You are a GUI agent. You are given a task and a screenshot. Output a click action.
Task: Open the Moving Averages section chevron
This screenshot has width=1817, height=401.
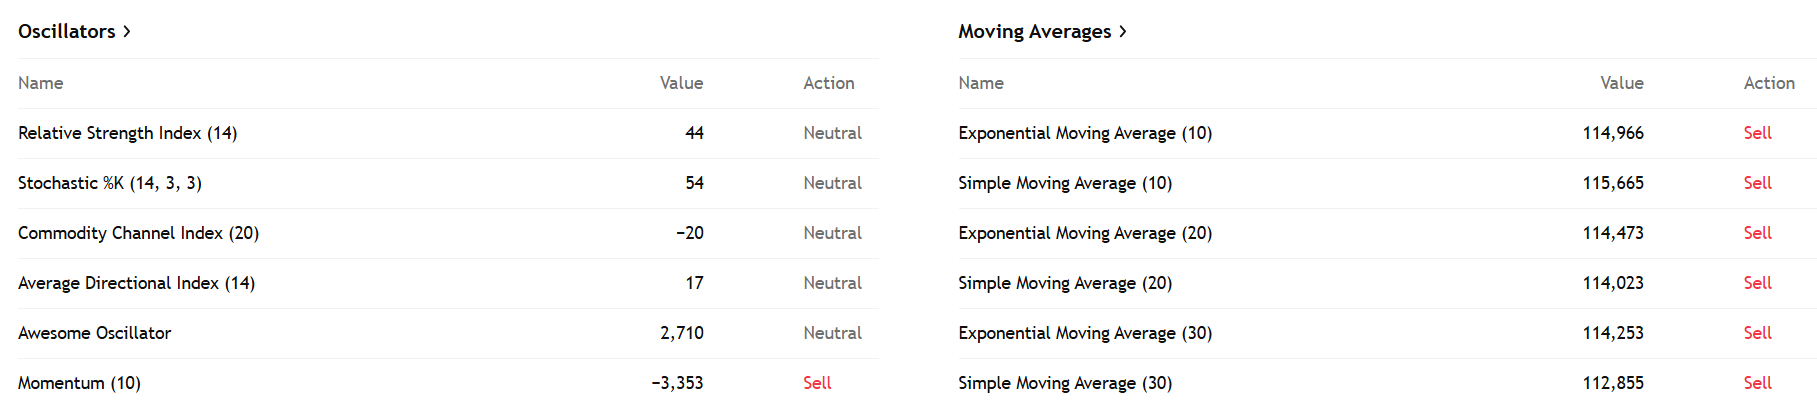(1123, 32)
